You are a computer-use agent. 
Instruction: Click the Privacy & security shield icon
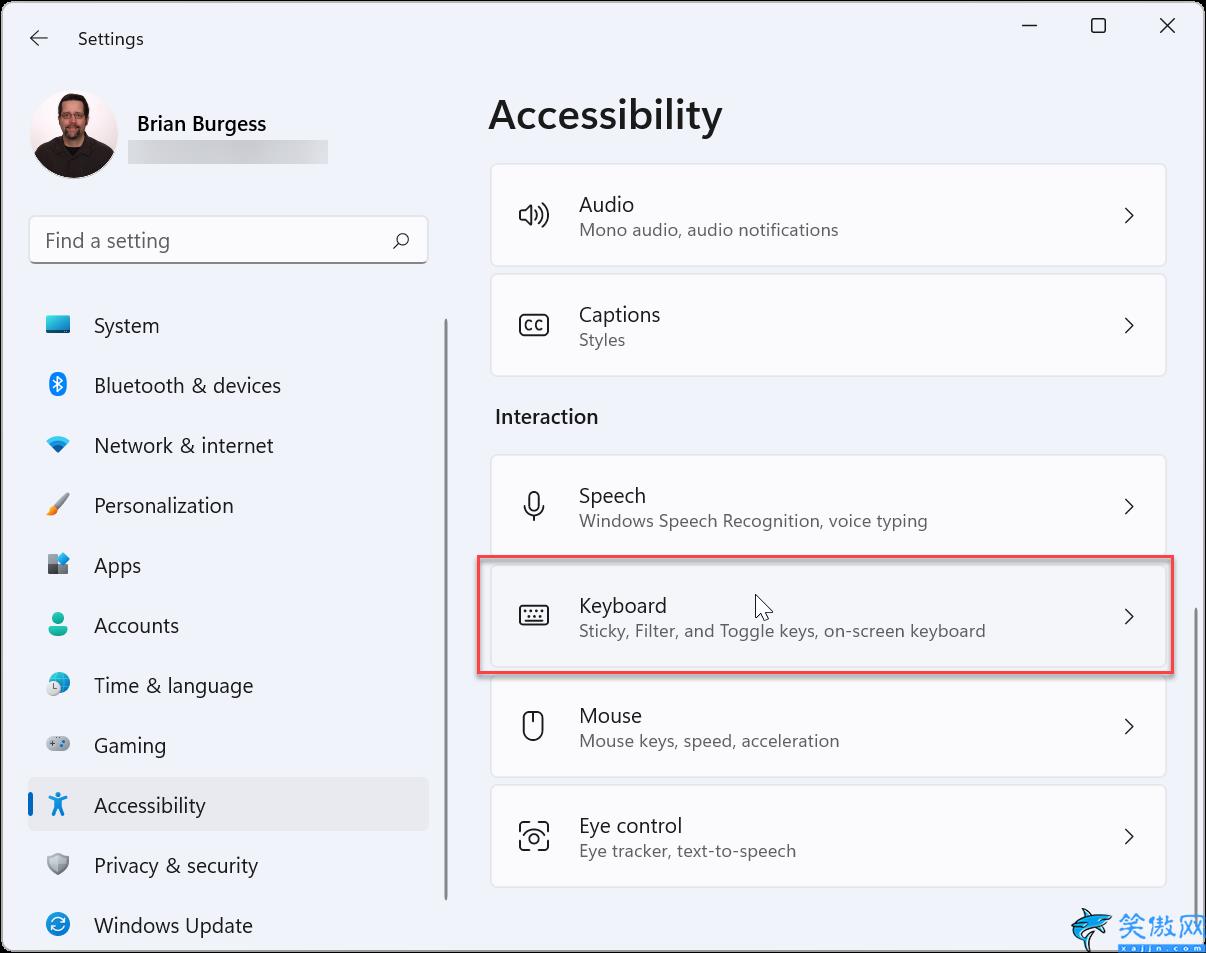click(x=58, y=864)
